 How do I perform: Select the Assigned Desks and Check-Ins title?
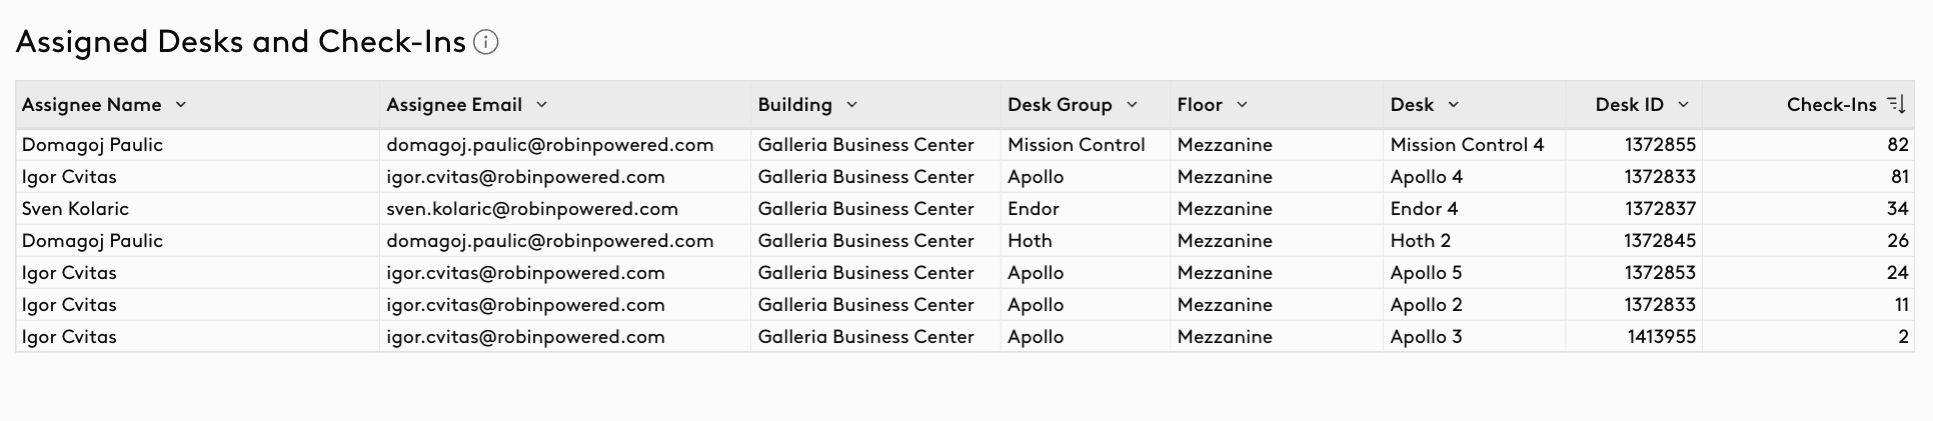241,42
